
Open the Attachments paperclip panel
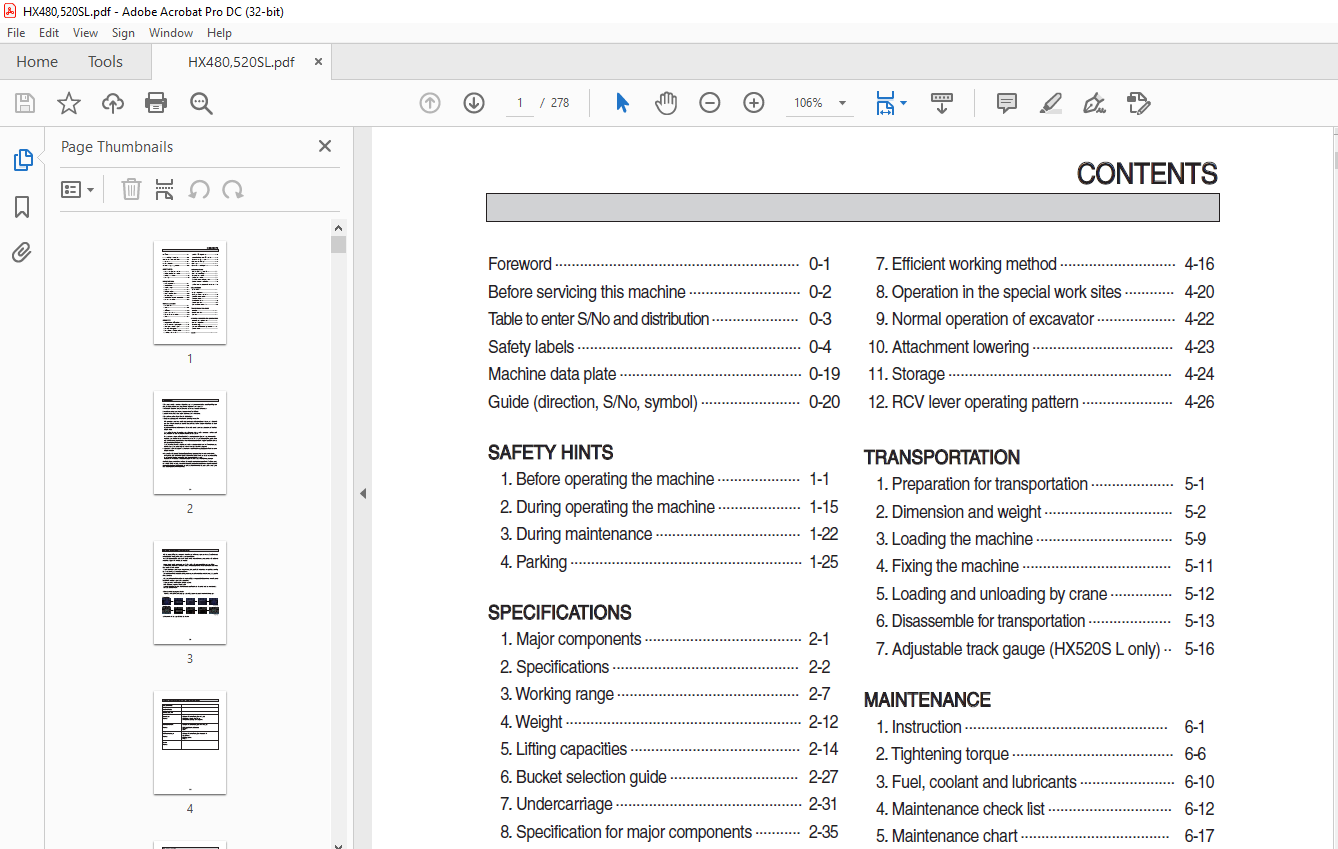(x=22, y=252)
